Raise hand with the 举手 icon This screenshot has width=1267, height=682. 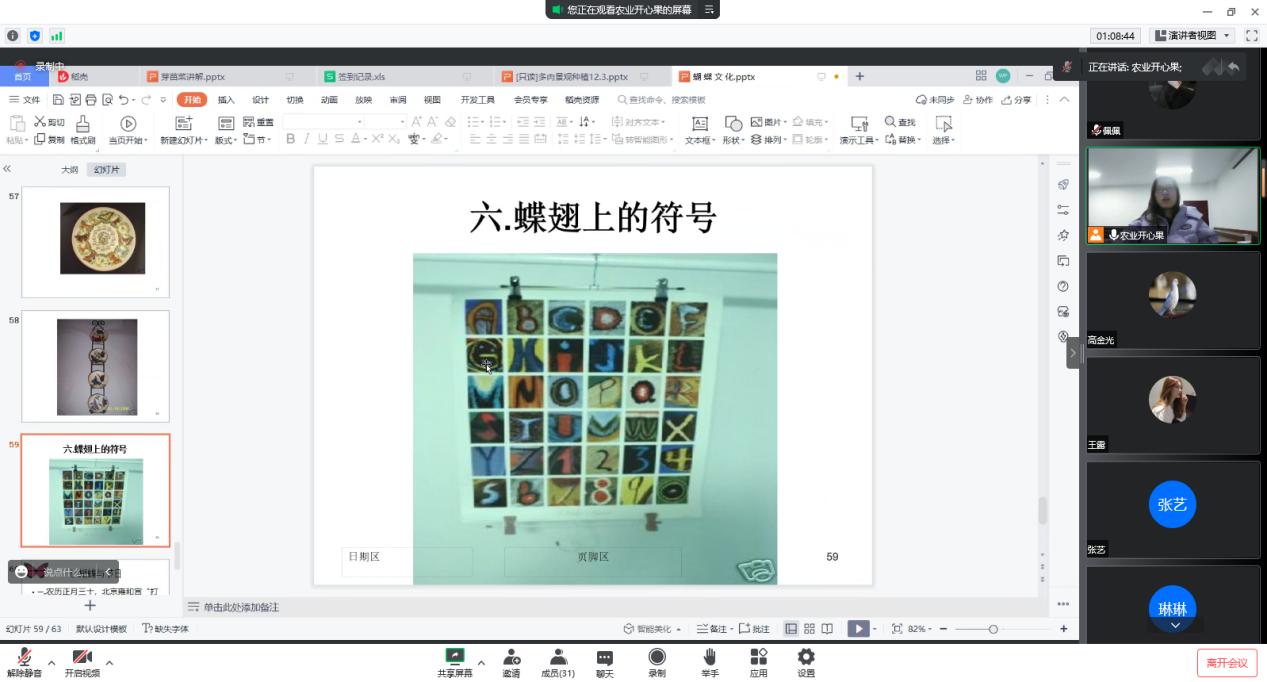tap(710, 661)
